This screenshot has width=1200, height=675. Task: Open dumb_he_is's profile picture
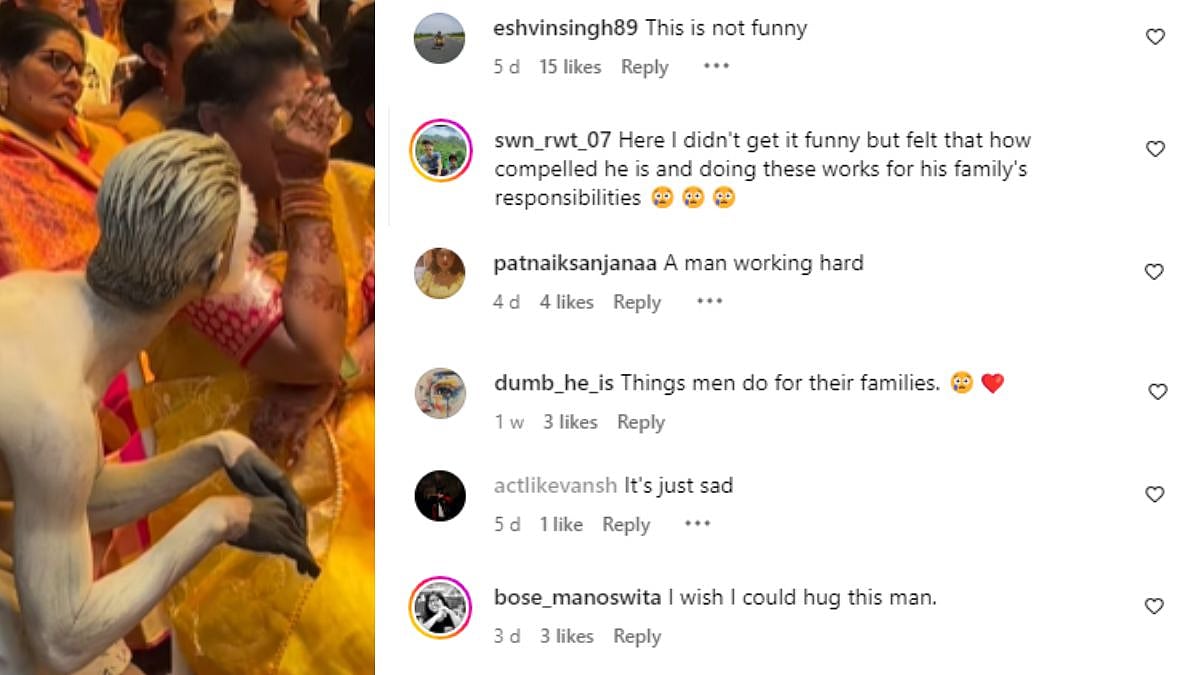pyautogui.click(x=440, y=393)
